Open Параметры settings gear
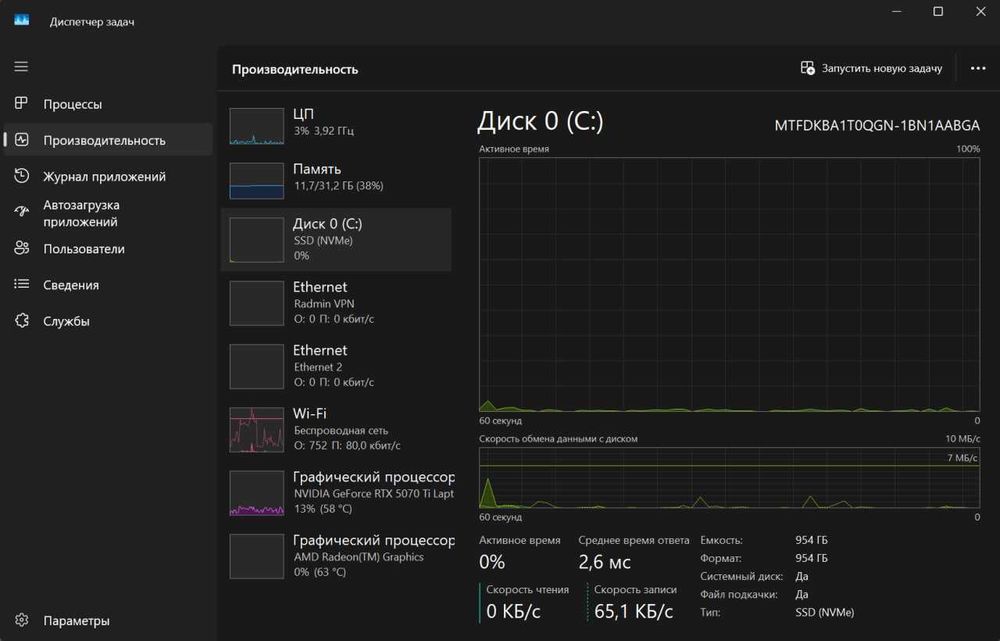This screenshot has width=1000, height=641. (x=21, y=620)
